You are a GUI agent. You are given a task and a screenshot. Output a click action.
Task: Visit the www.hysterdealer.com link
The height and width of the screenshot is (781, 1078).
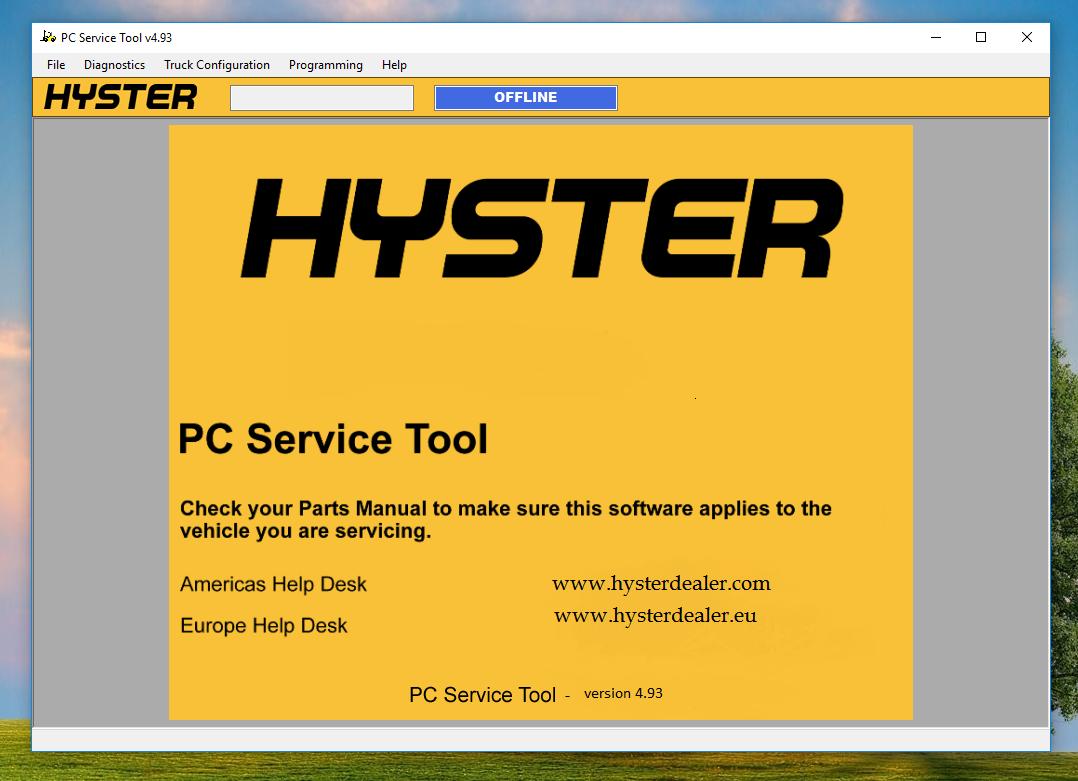point(662,583)
